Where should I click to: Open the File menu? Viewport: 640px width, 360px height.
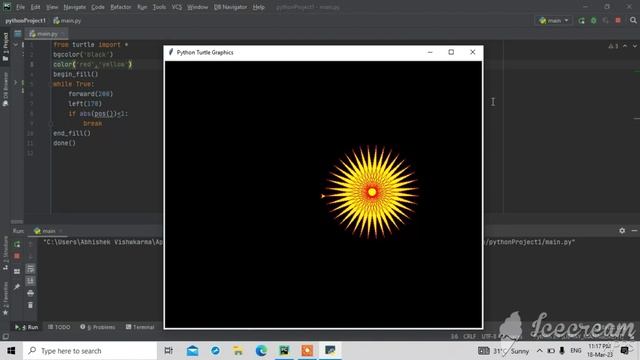pos(20,7)
